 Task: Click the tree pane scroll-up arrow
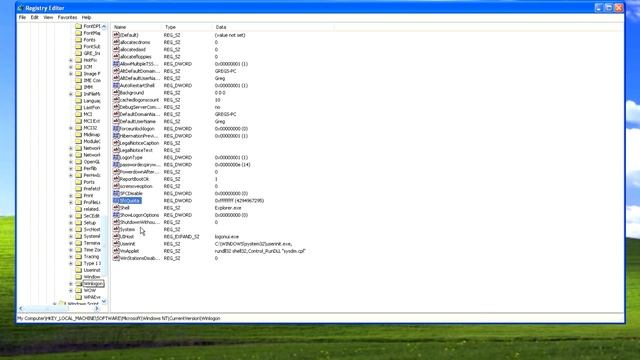click(104, 27)
